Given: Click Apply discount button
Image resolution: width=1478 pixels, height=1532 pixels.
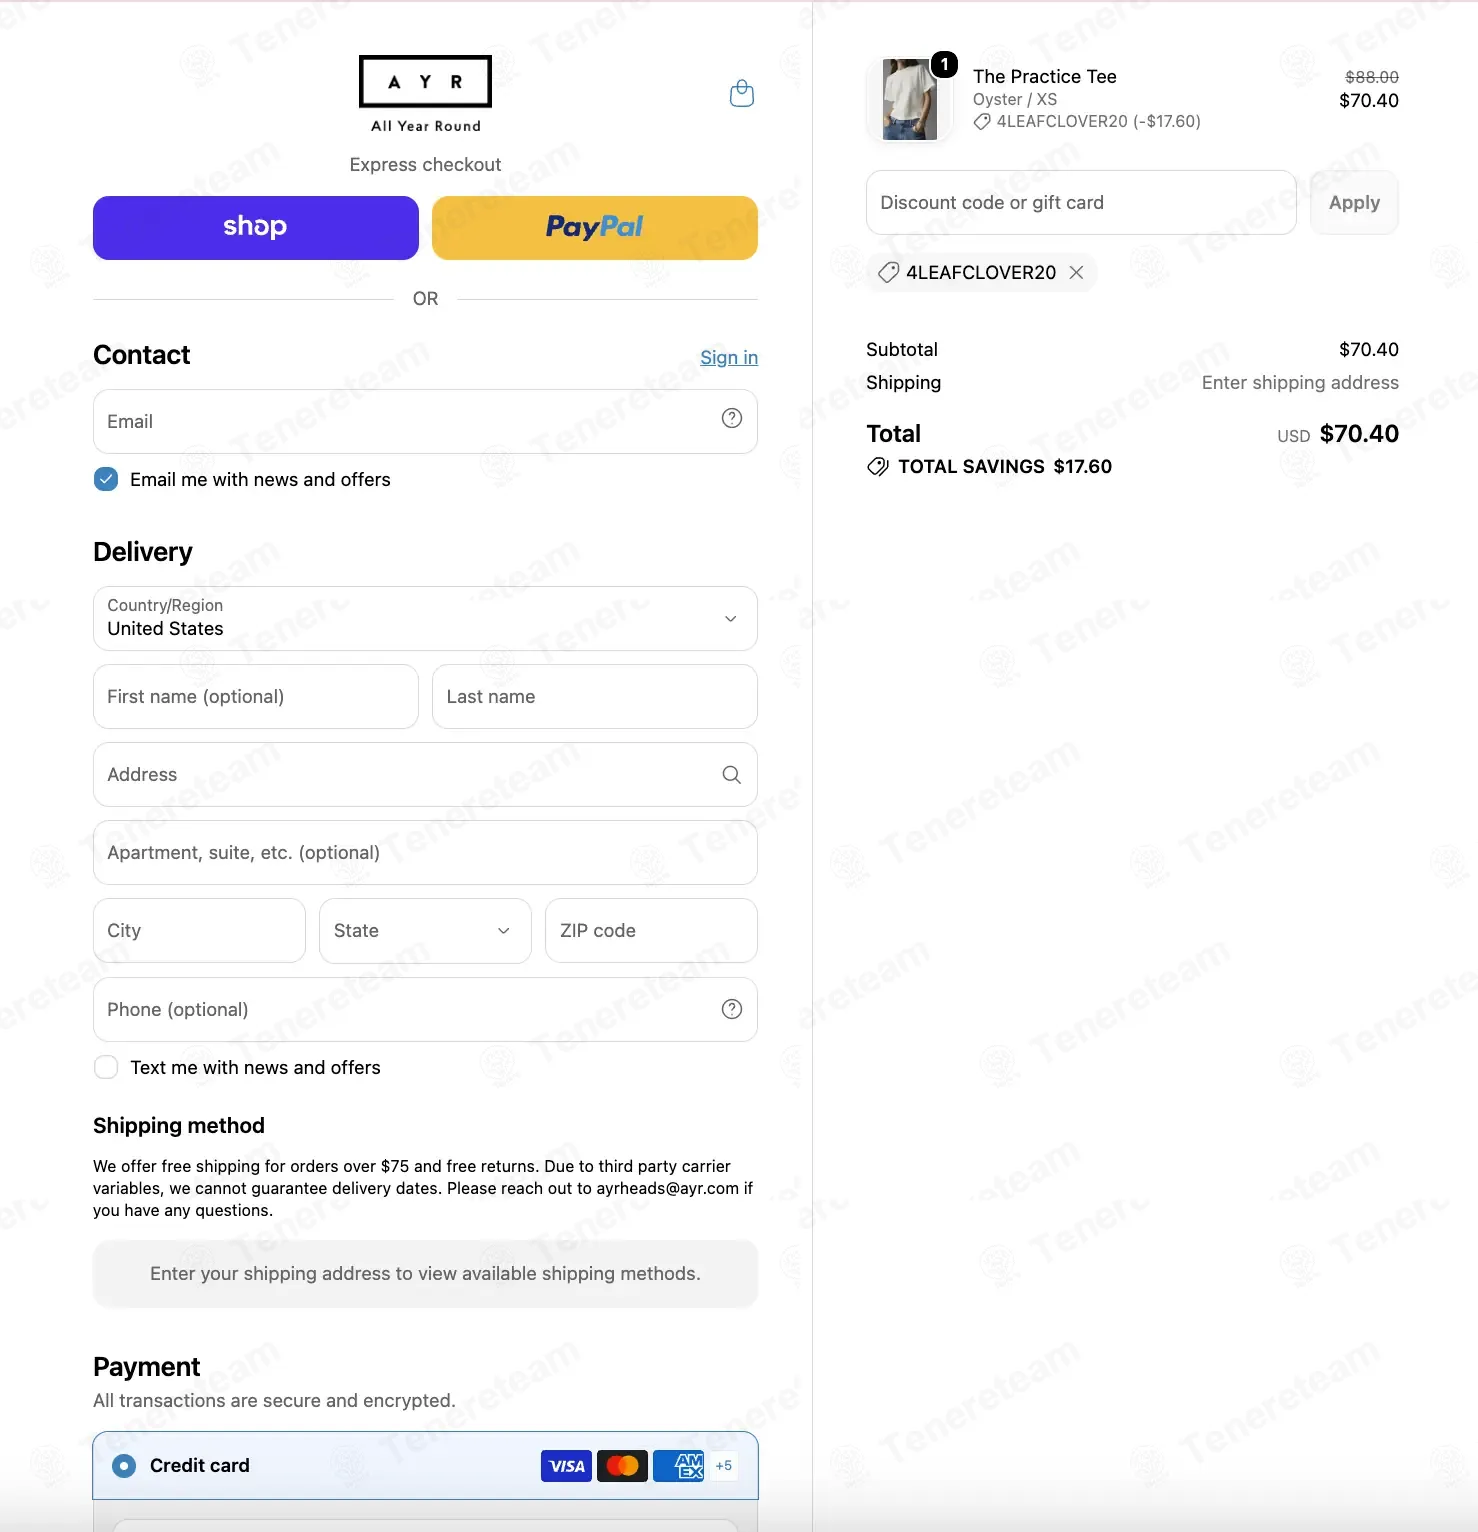Looking at the screenshot, I should point(1354,203).
